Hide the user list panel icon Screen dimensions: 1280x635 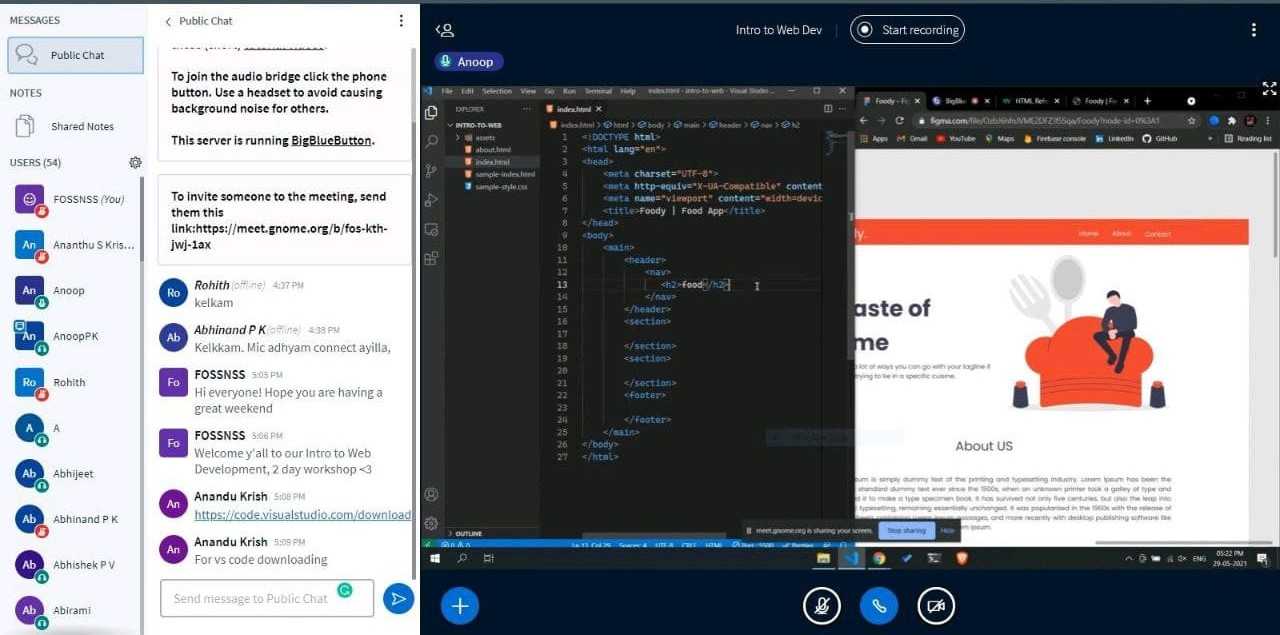tap(445, 30)
